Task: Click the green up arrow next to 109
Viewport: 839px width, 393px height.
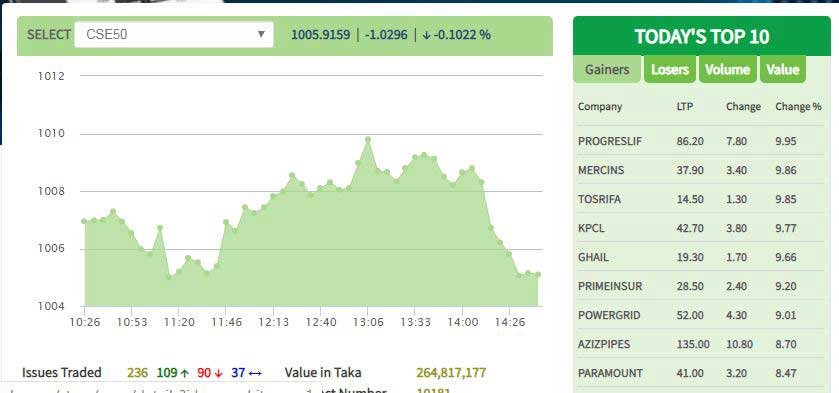Action: tap(185, 373)
